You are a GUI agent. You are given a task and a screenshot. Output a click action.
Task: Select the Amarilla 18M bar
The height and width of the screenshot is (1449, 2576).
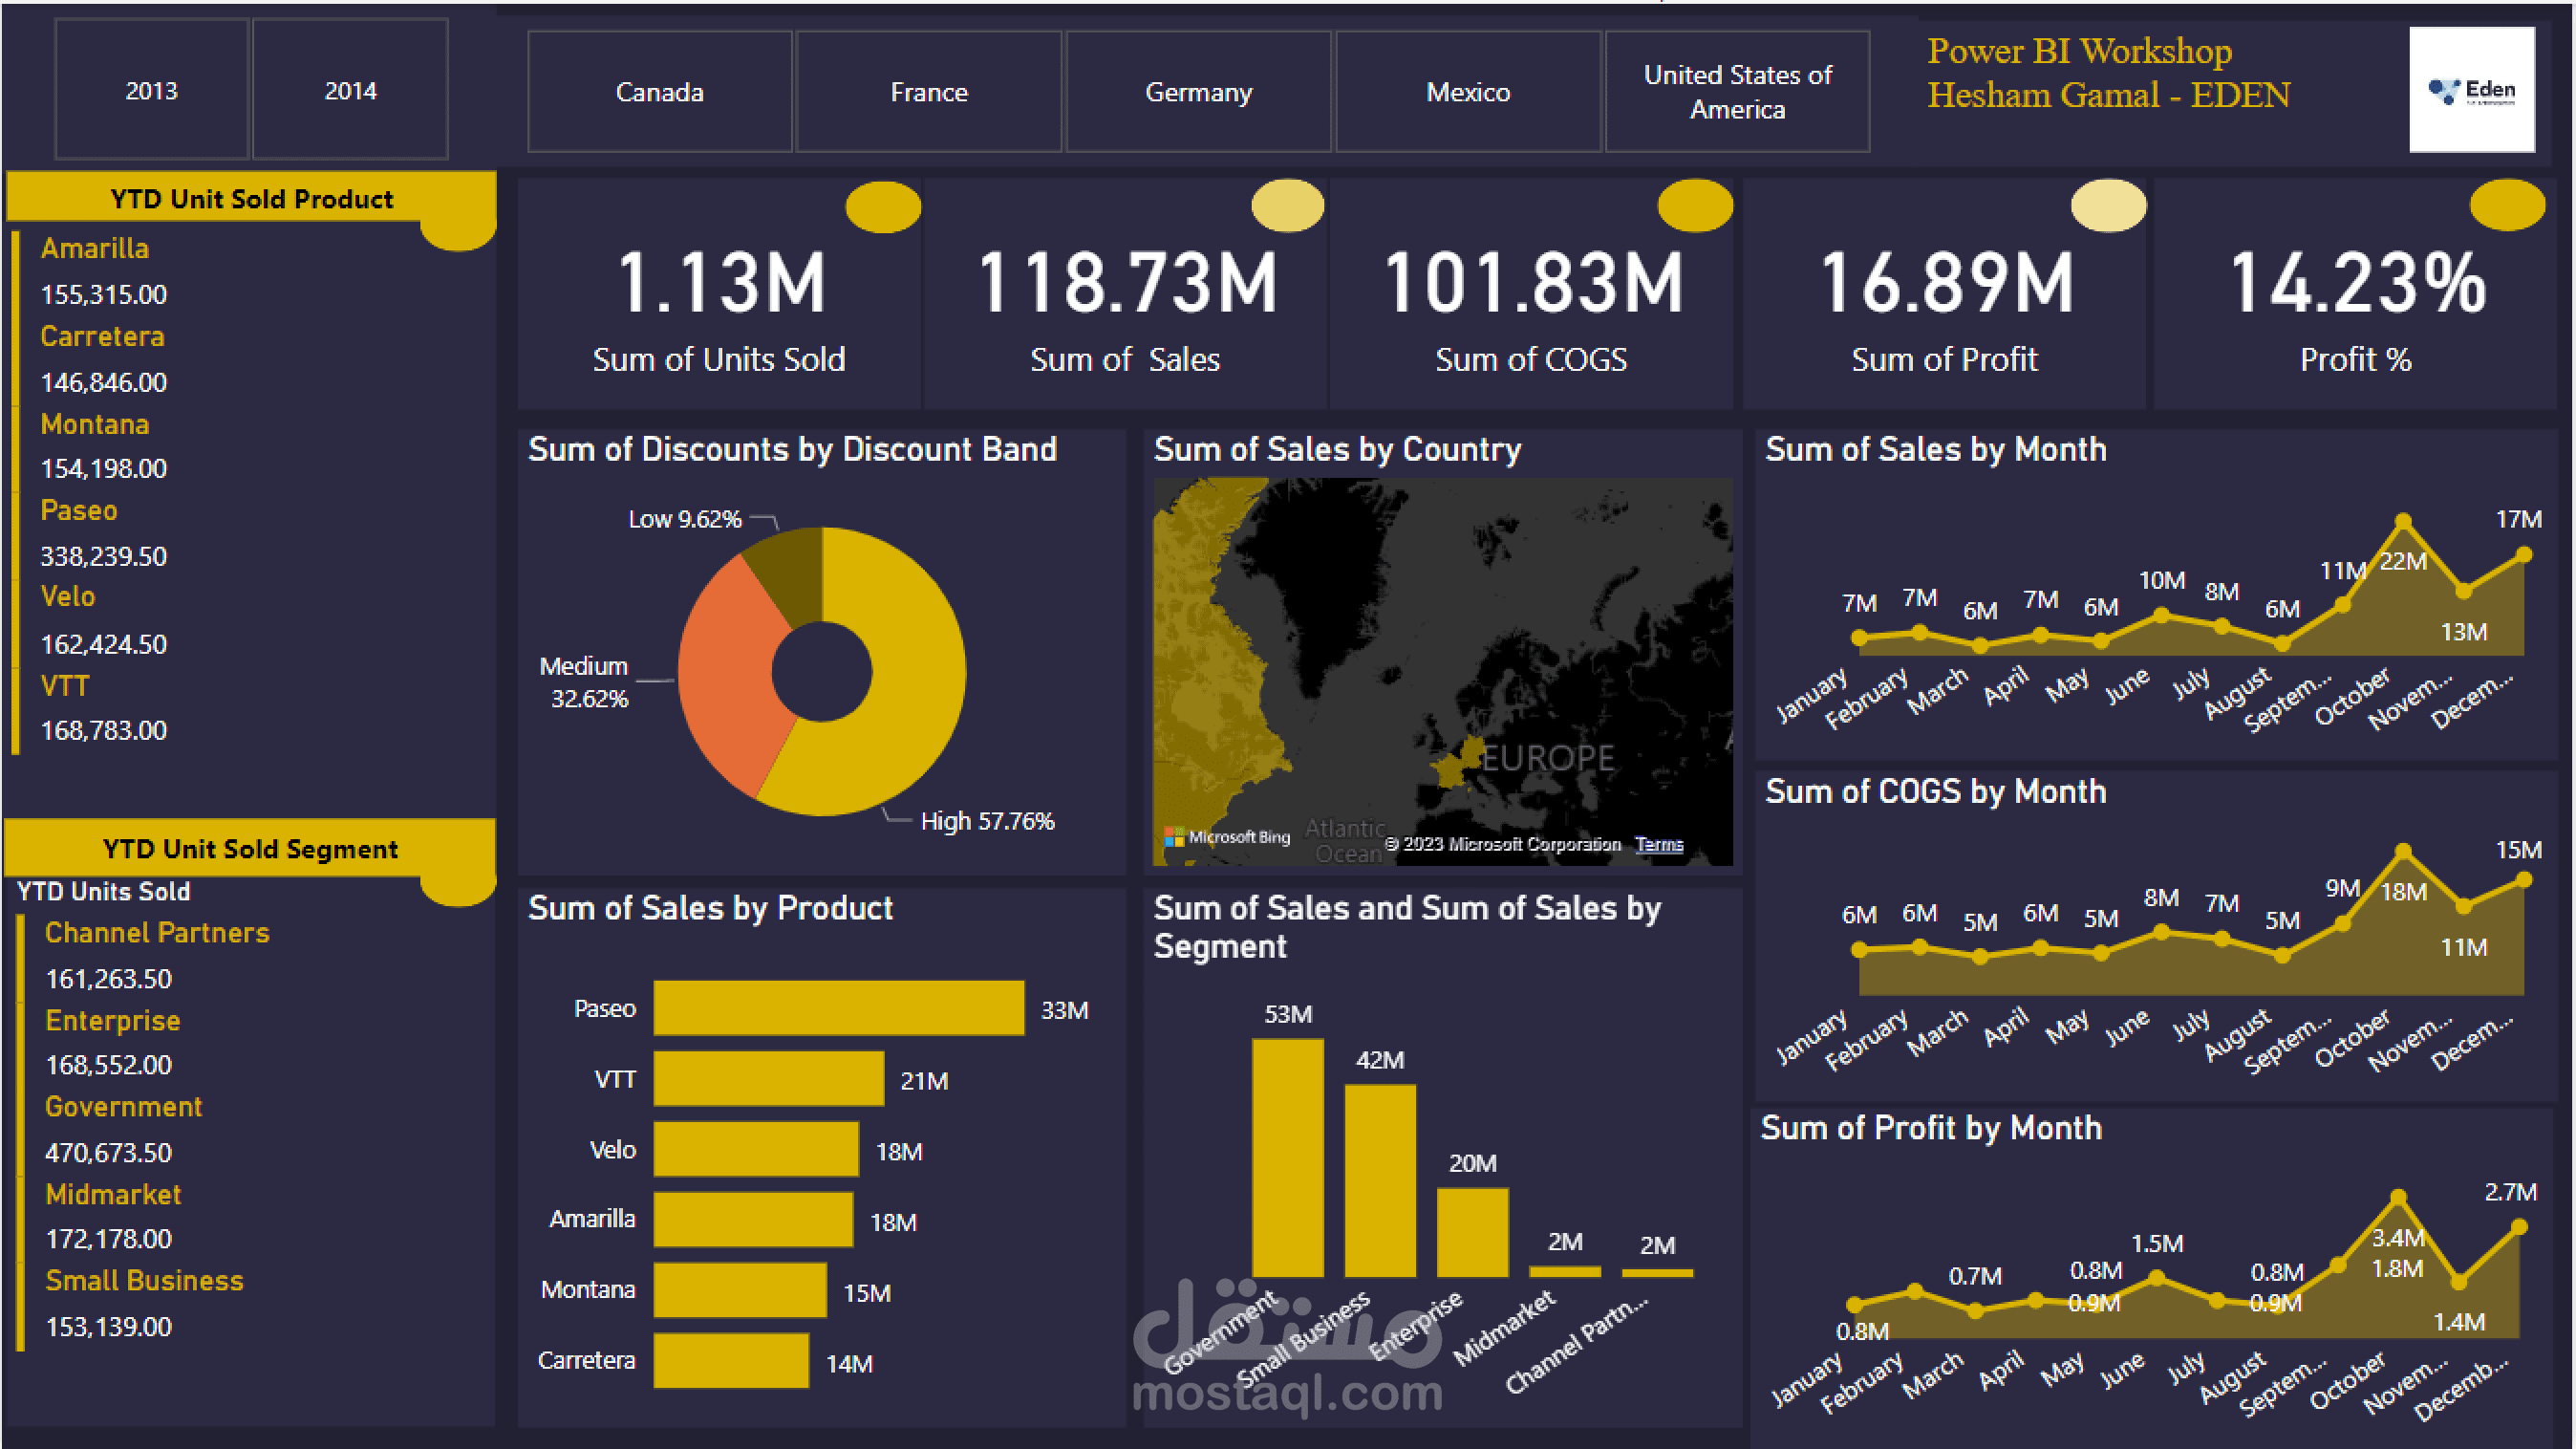754,1220
